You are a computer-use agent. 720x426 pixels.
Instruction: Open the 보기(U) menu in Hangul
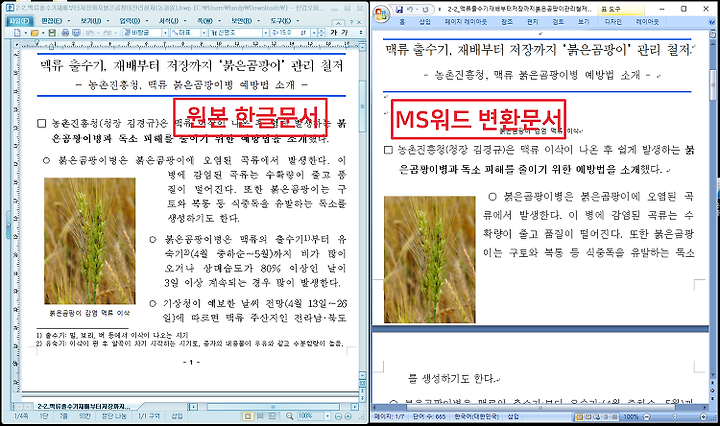click(90, 21)
